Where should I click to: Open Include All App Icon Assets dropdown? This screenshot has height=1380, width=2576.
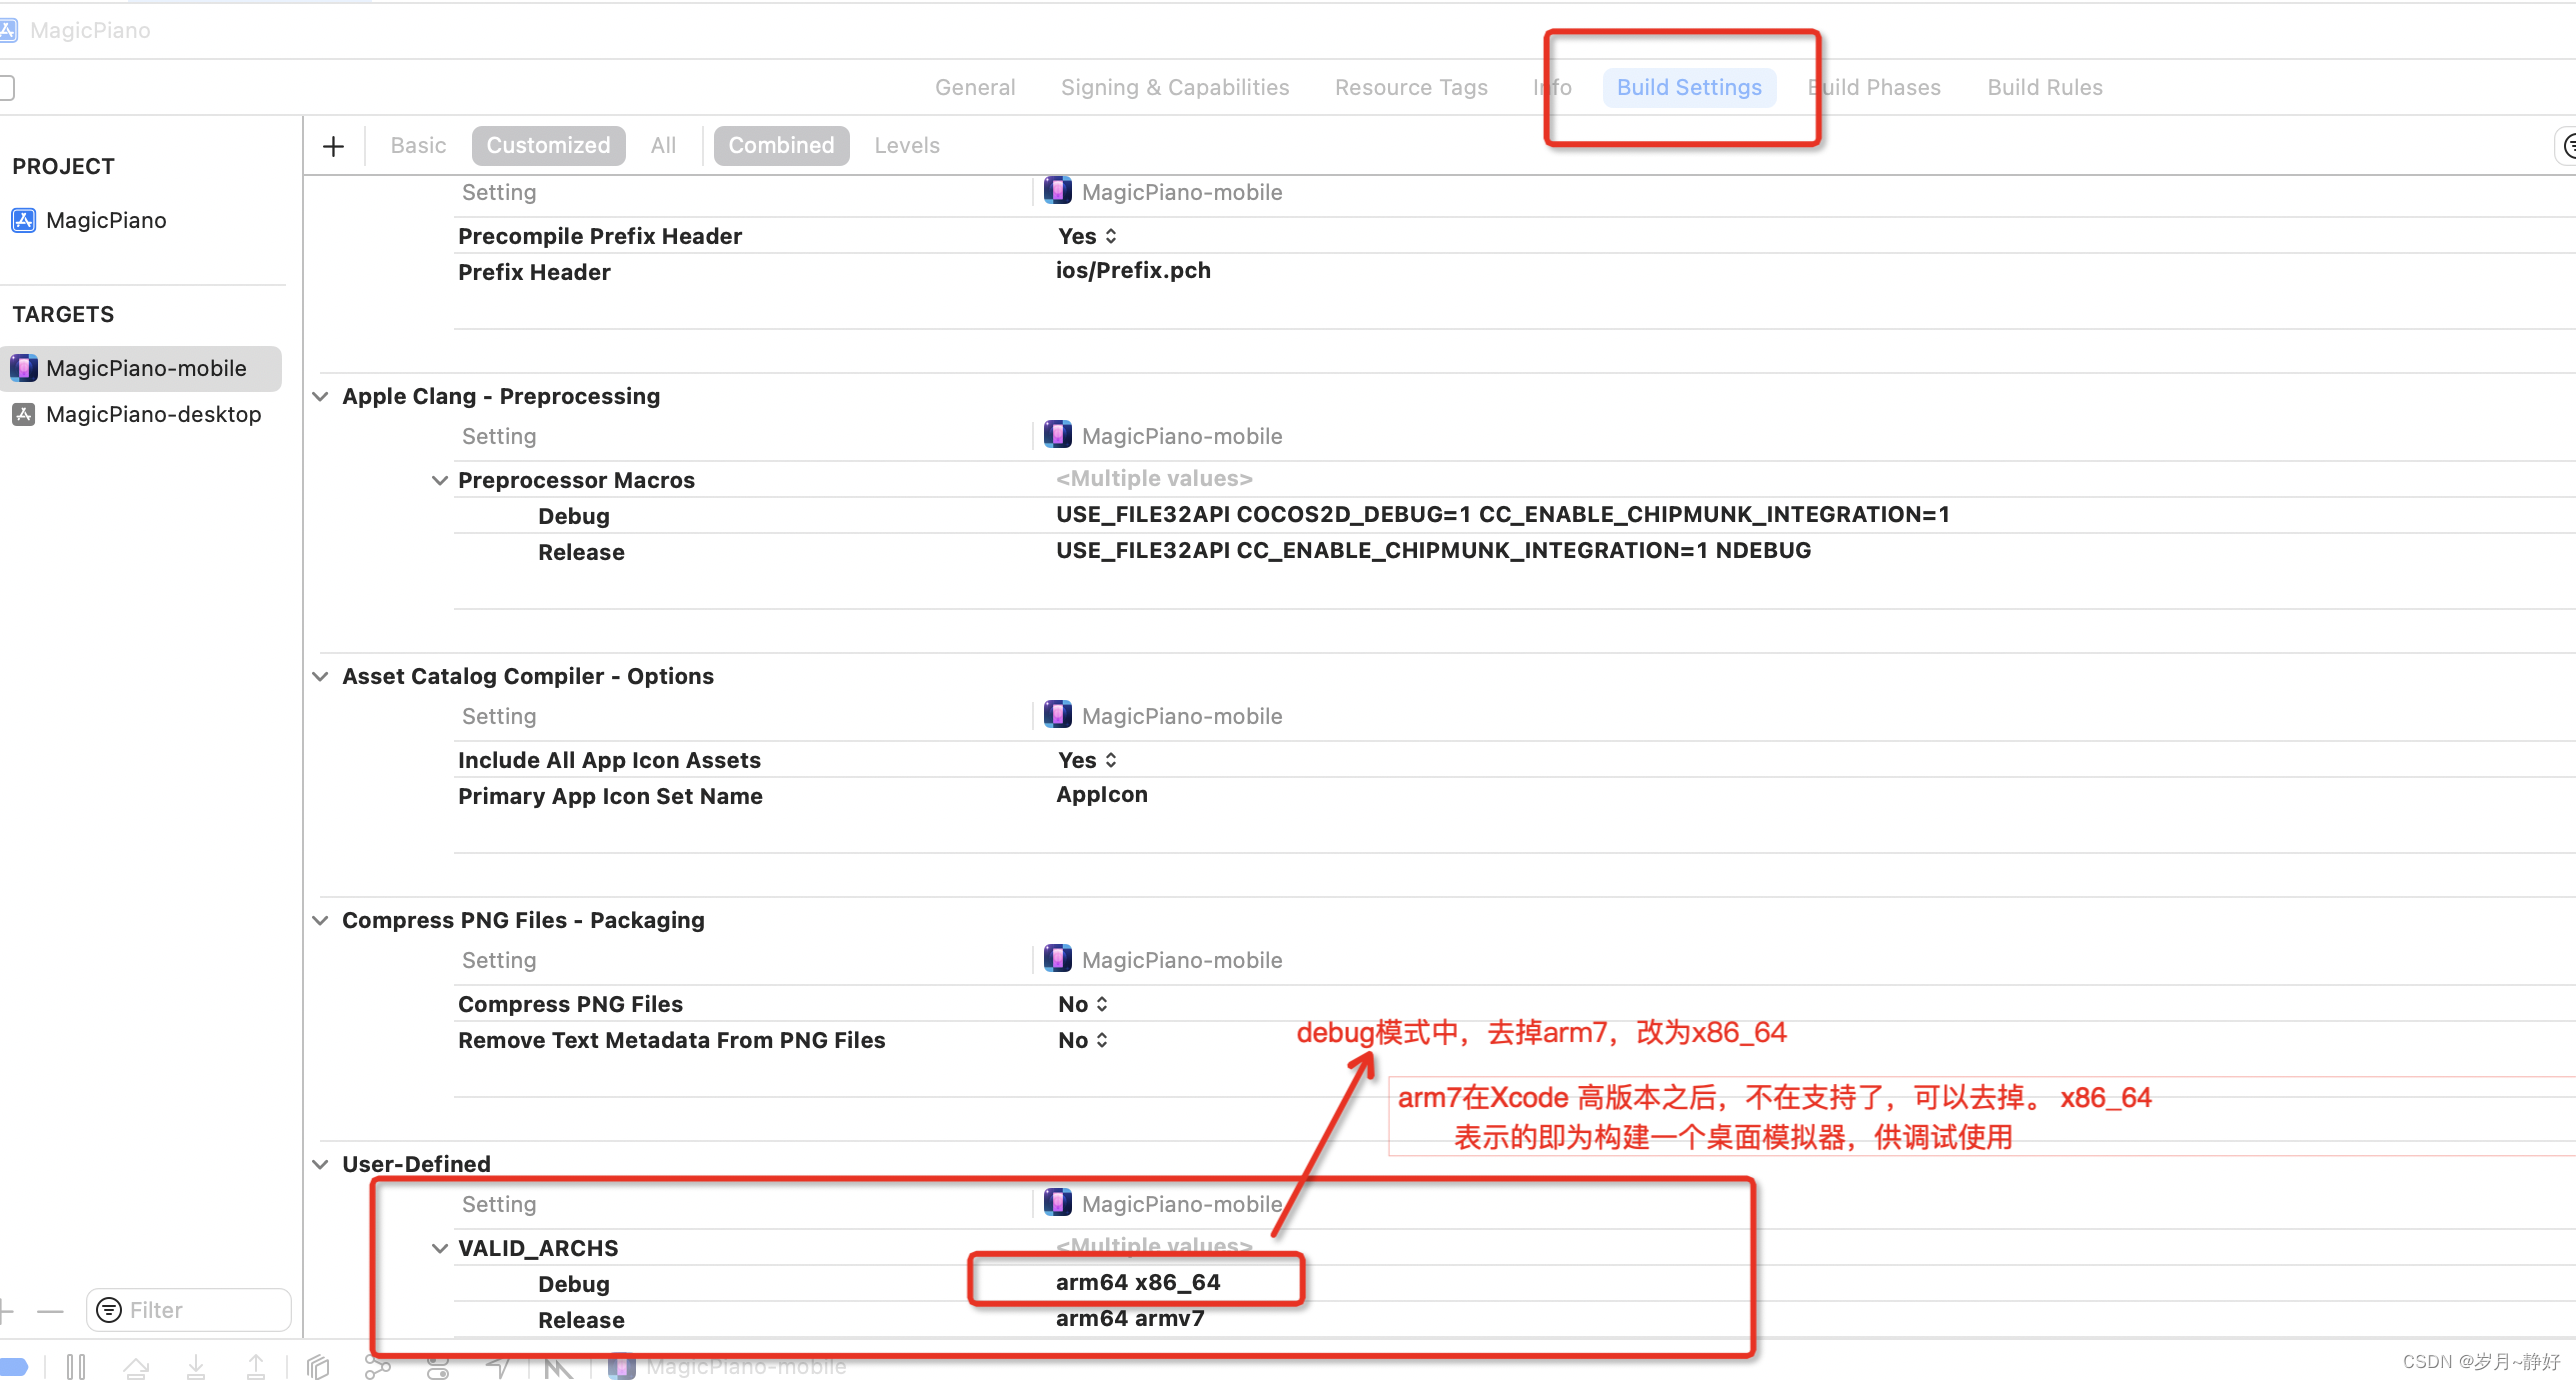[1087, 760]
